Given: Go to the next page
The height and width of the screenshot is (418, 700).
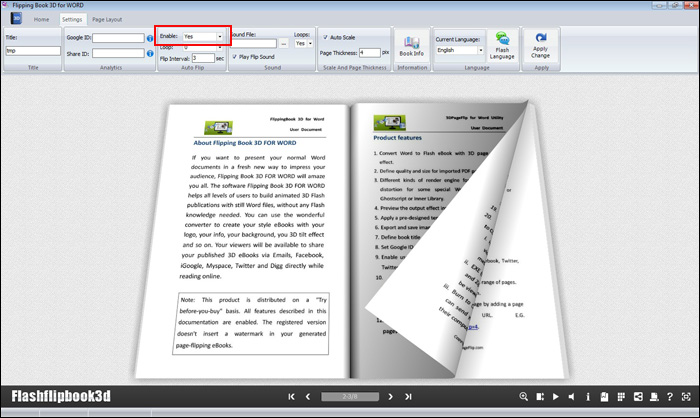Looking at the screenshot, I should tap(391, 397).
